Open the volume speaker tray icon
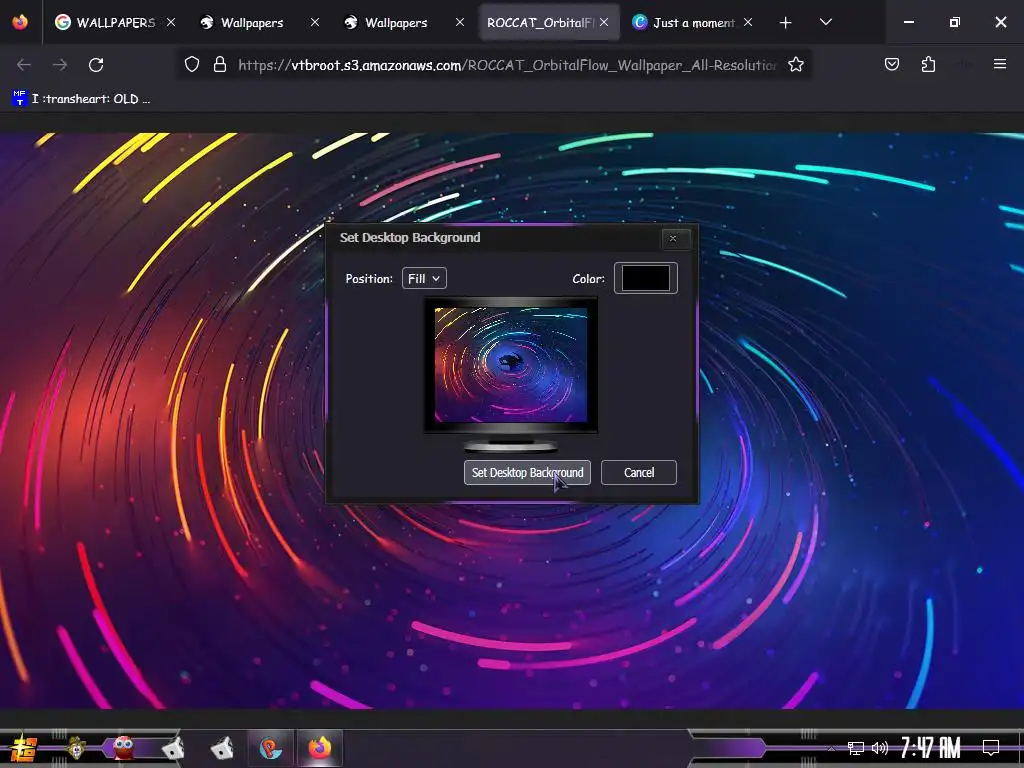 point(880,748)
